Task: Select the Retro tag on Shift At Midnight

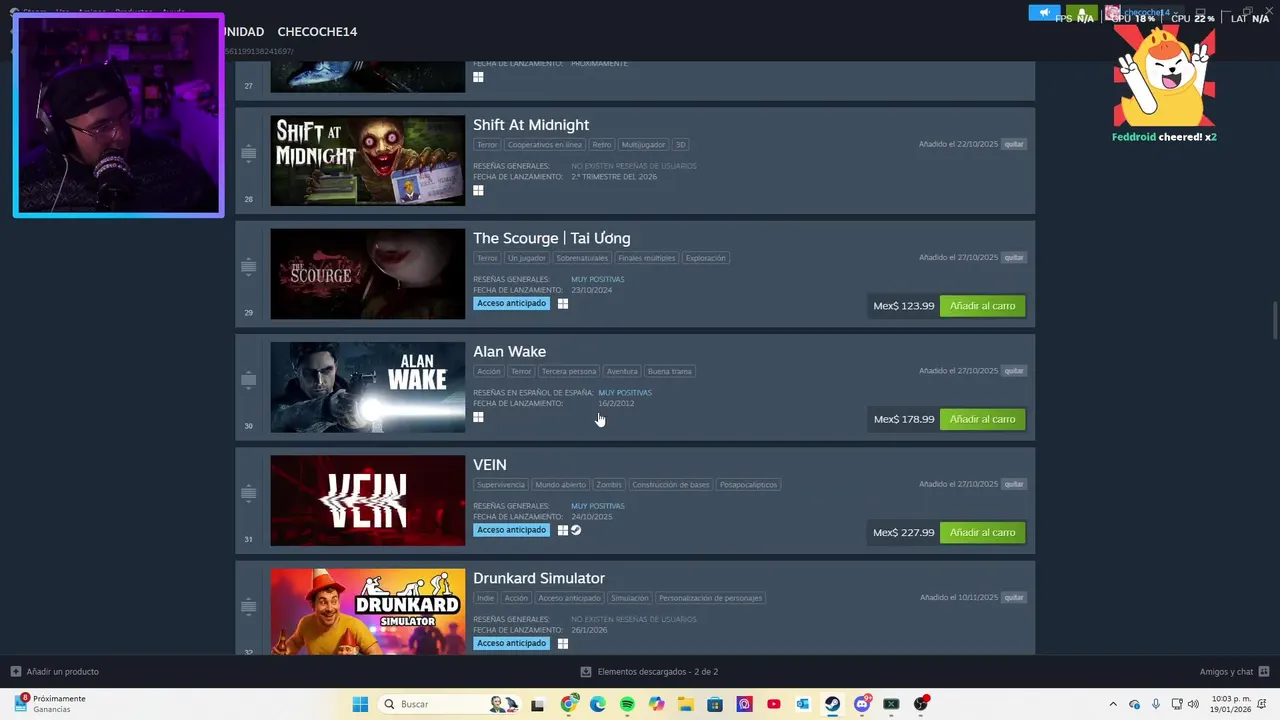Action: click(x=601, y=145)
